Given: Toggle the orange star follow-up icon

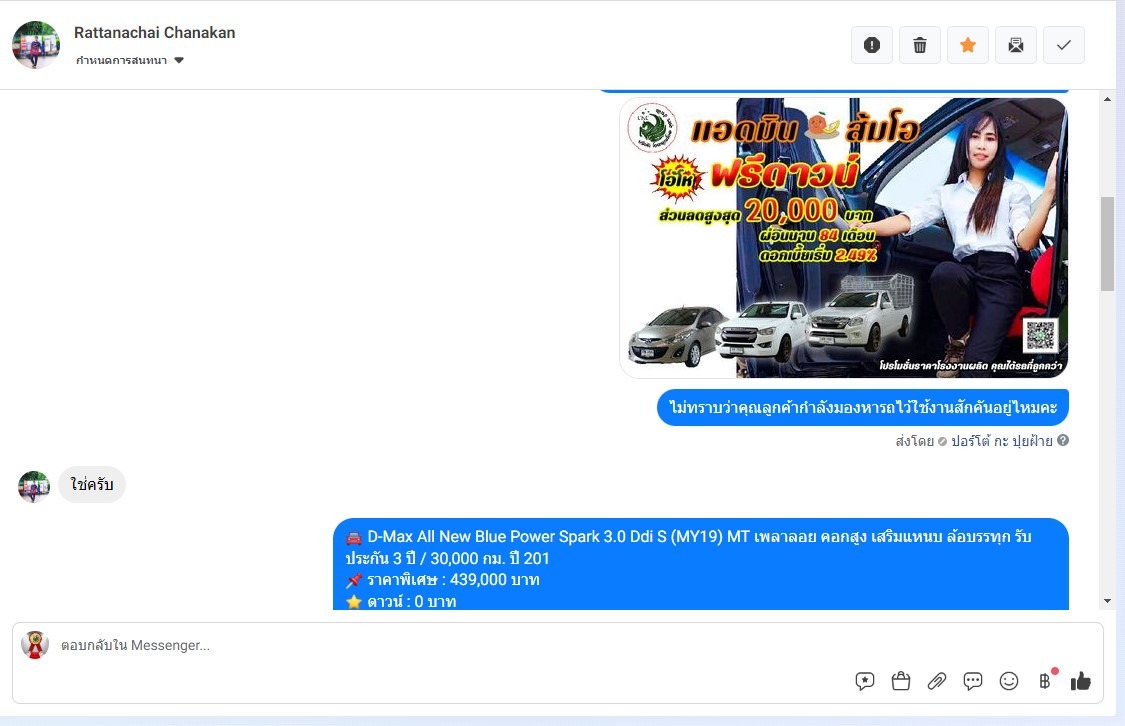Looking at the screenshot, I should [x=968, y=45].
